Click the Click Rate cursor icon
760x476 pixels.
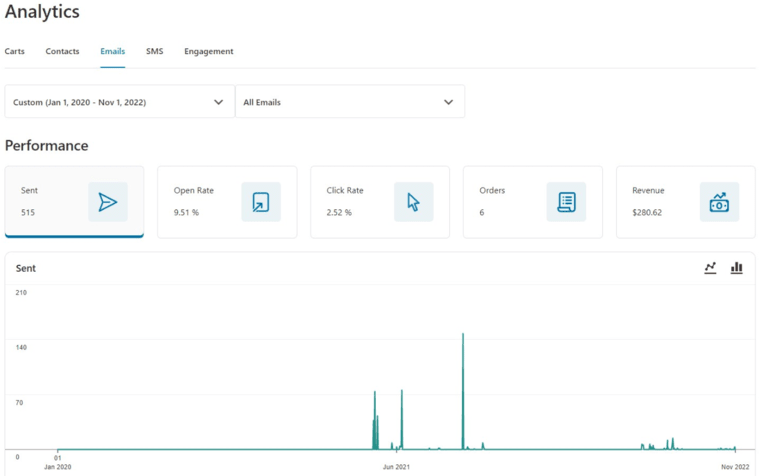click(413, 202)
